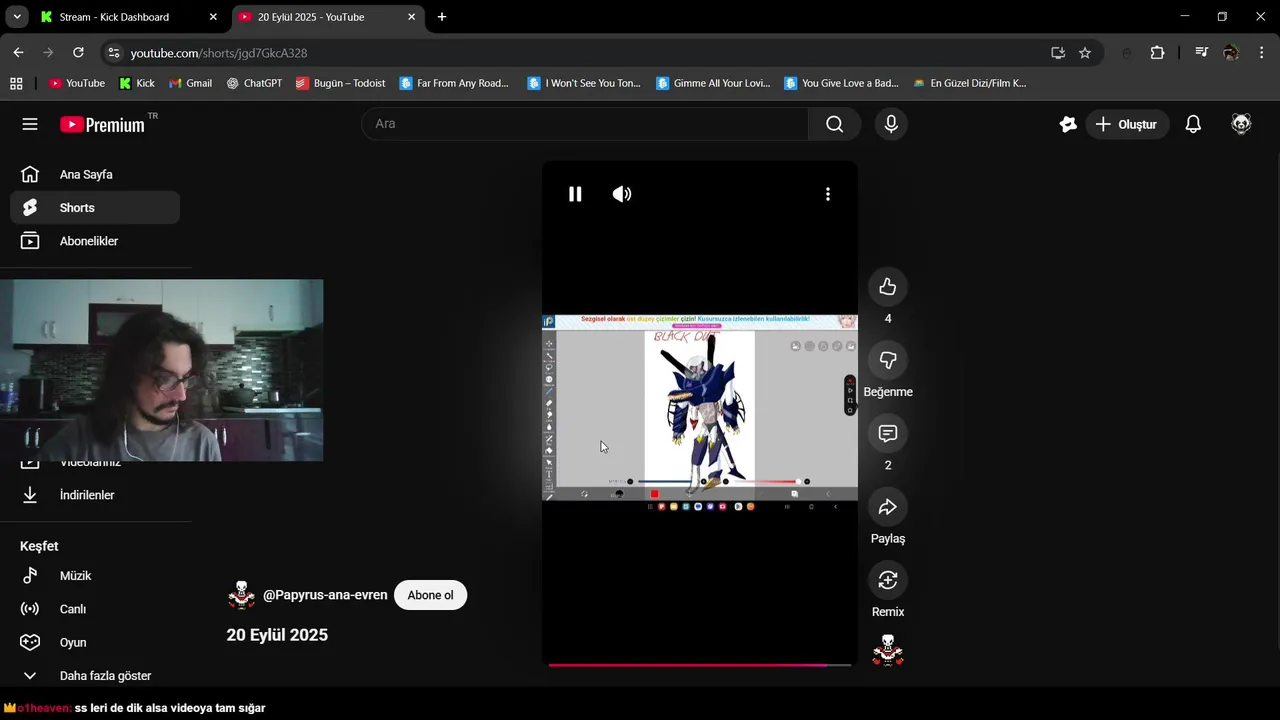Open the ChatGPT bookmark
1280x720 pixels.
(x=254, y=83)
